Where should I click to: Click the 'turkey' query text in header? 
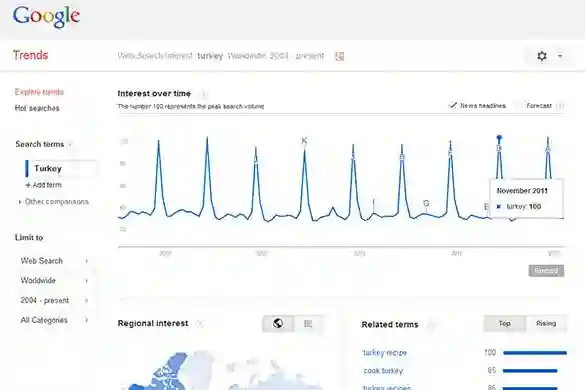[210, 56]
